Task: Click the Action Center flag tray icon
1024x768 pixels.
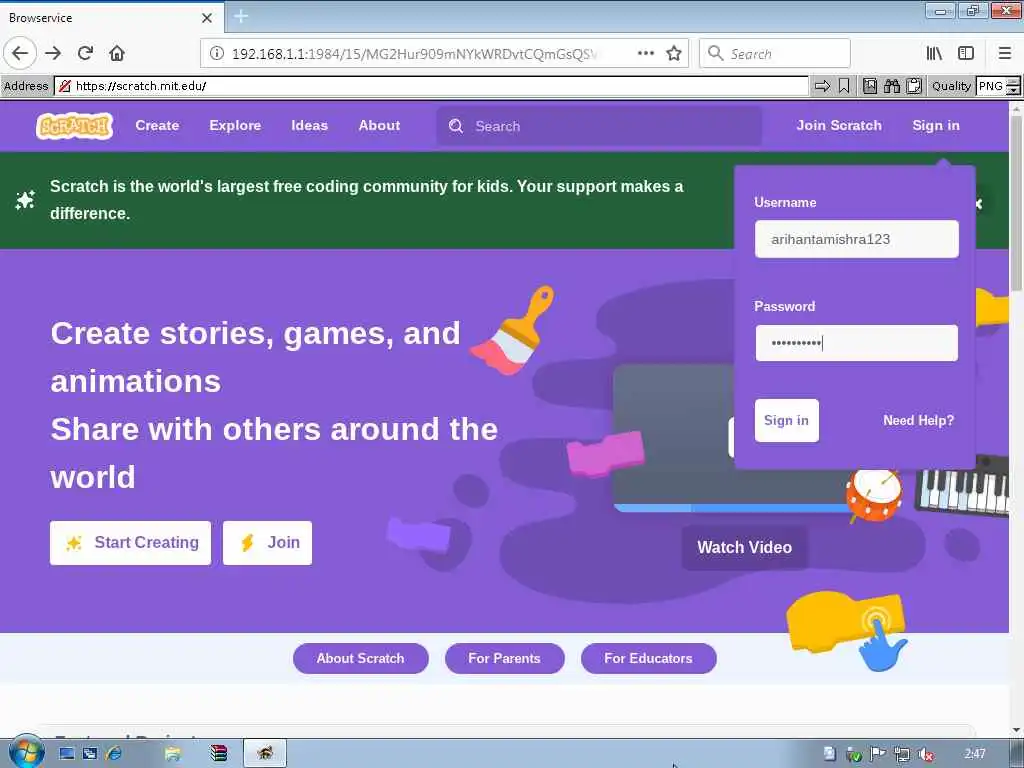Action: [878, 754]
